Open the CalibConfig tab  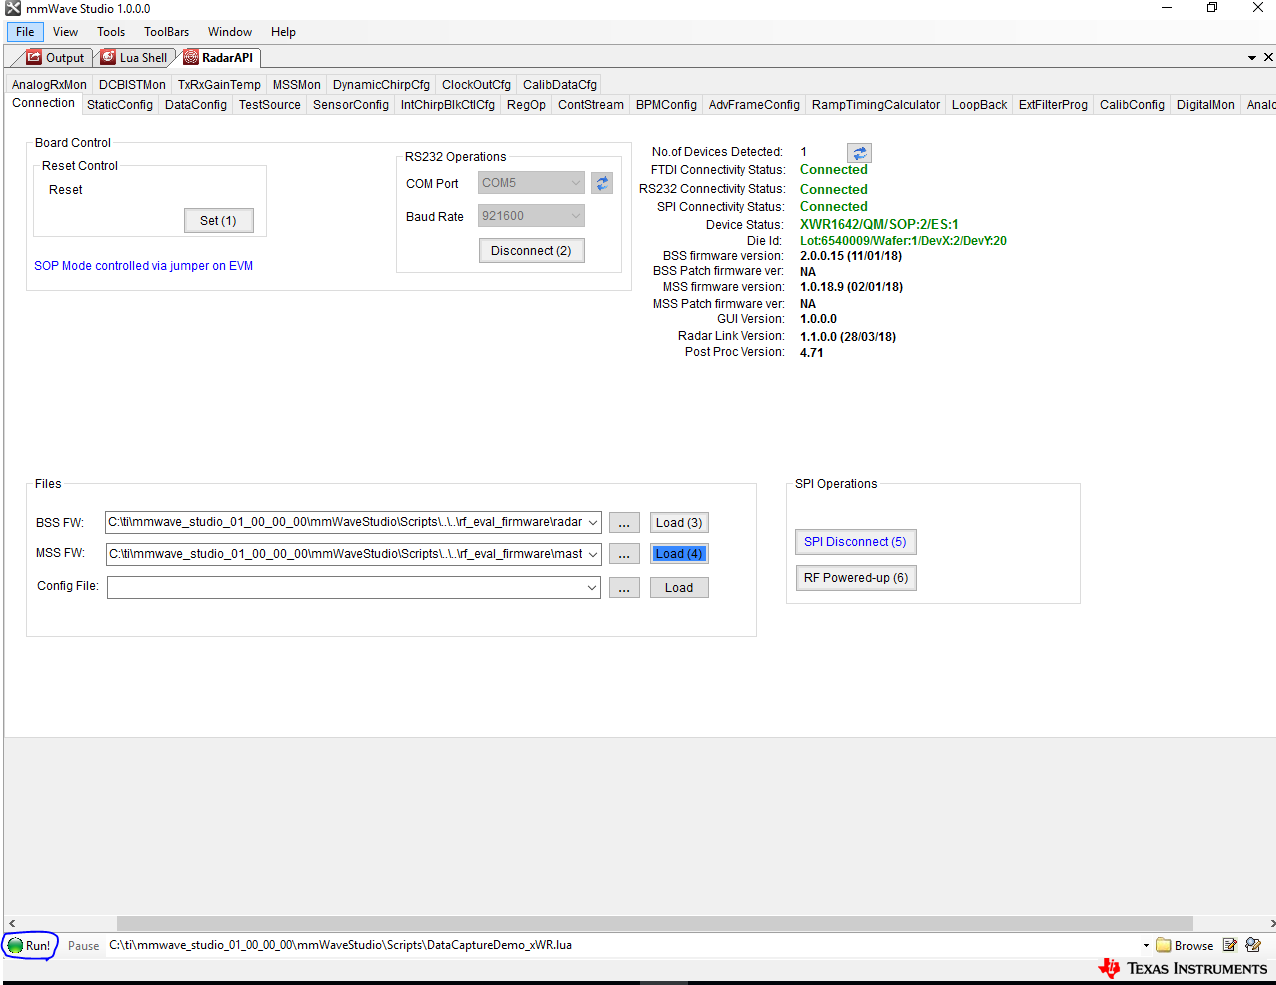pos(1132,105)
